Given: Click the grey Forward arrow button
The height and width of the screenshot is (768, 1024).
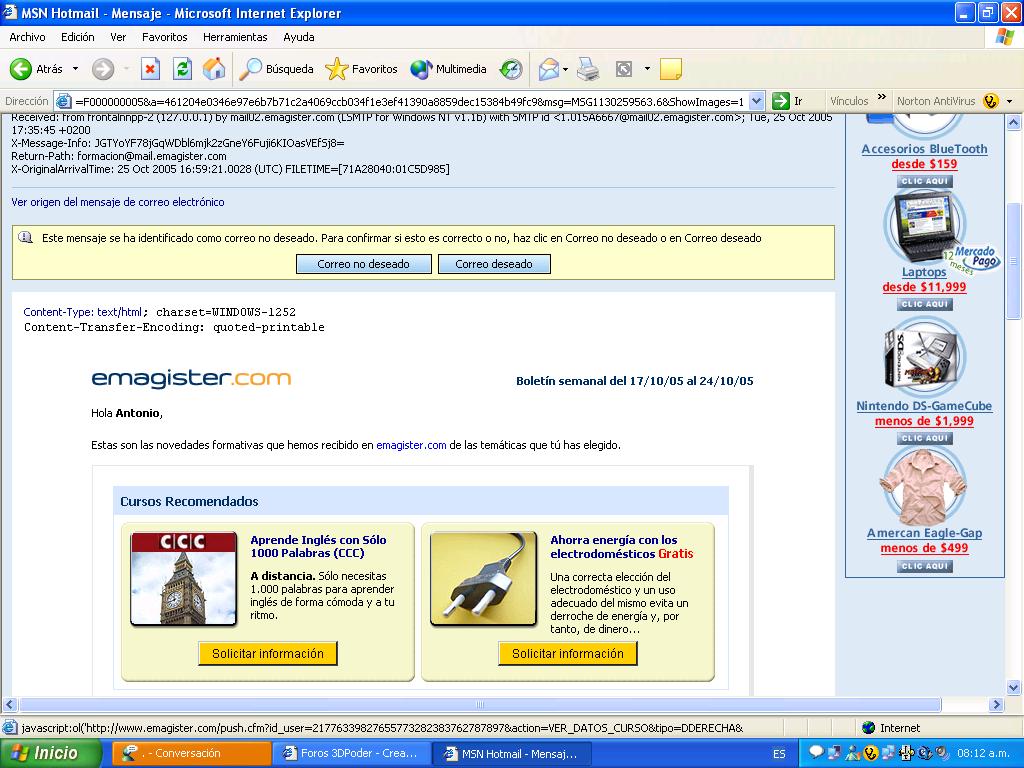Looking at the screenshot, I should tap(103, 69).
